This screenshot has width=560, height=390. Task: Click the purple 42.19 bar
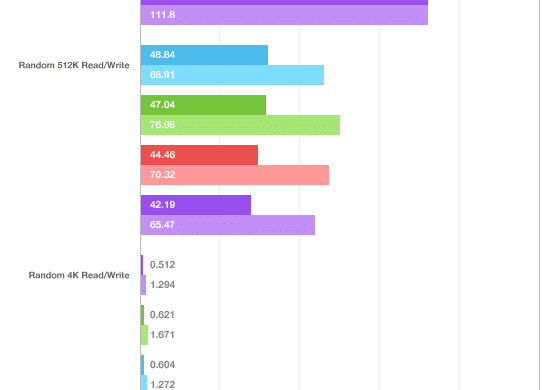(196, 205)
